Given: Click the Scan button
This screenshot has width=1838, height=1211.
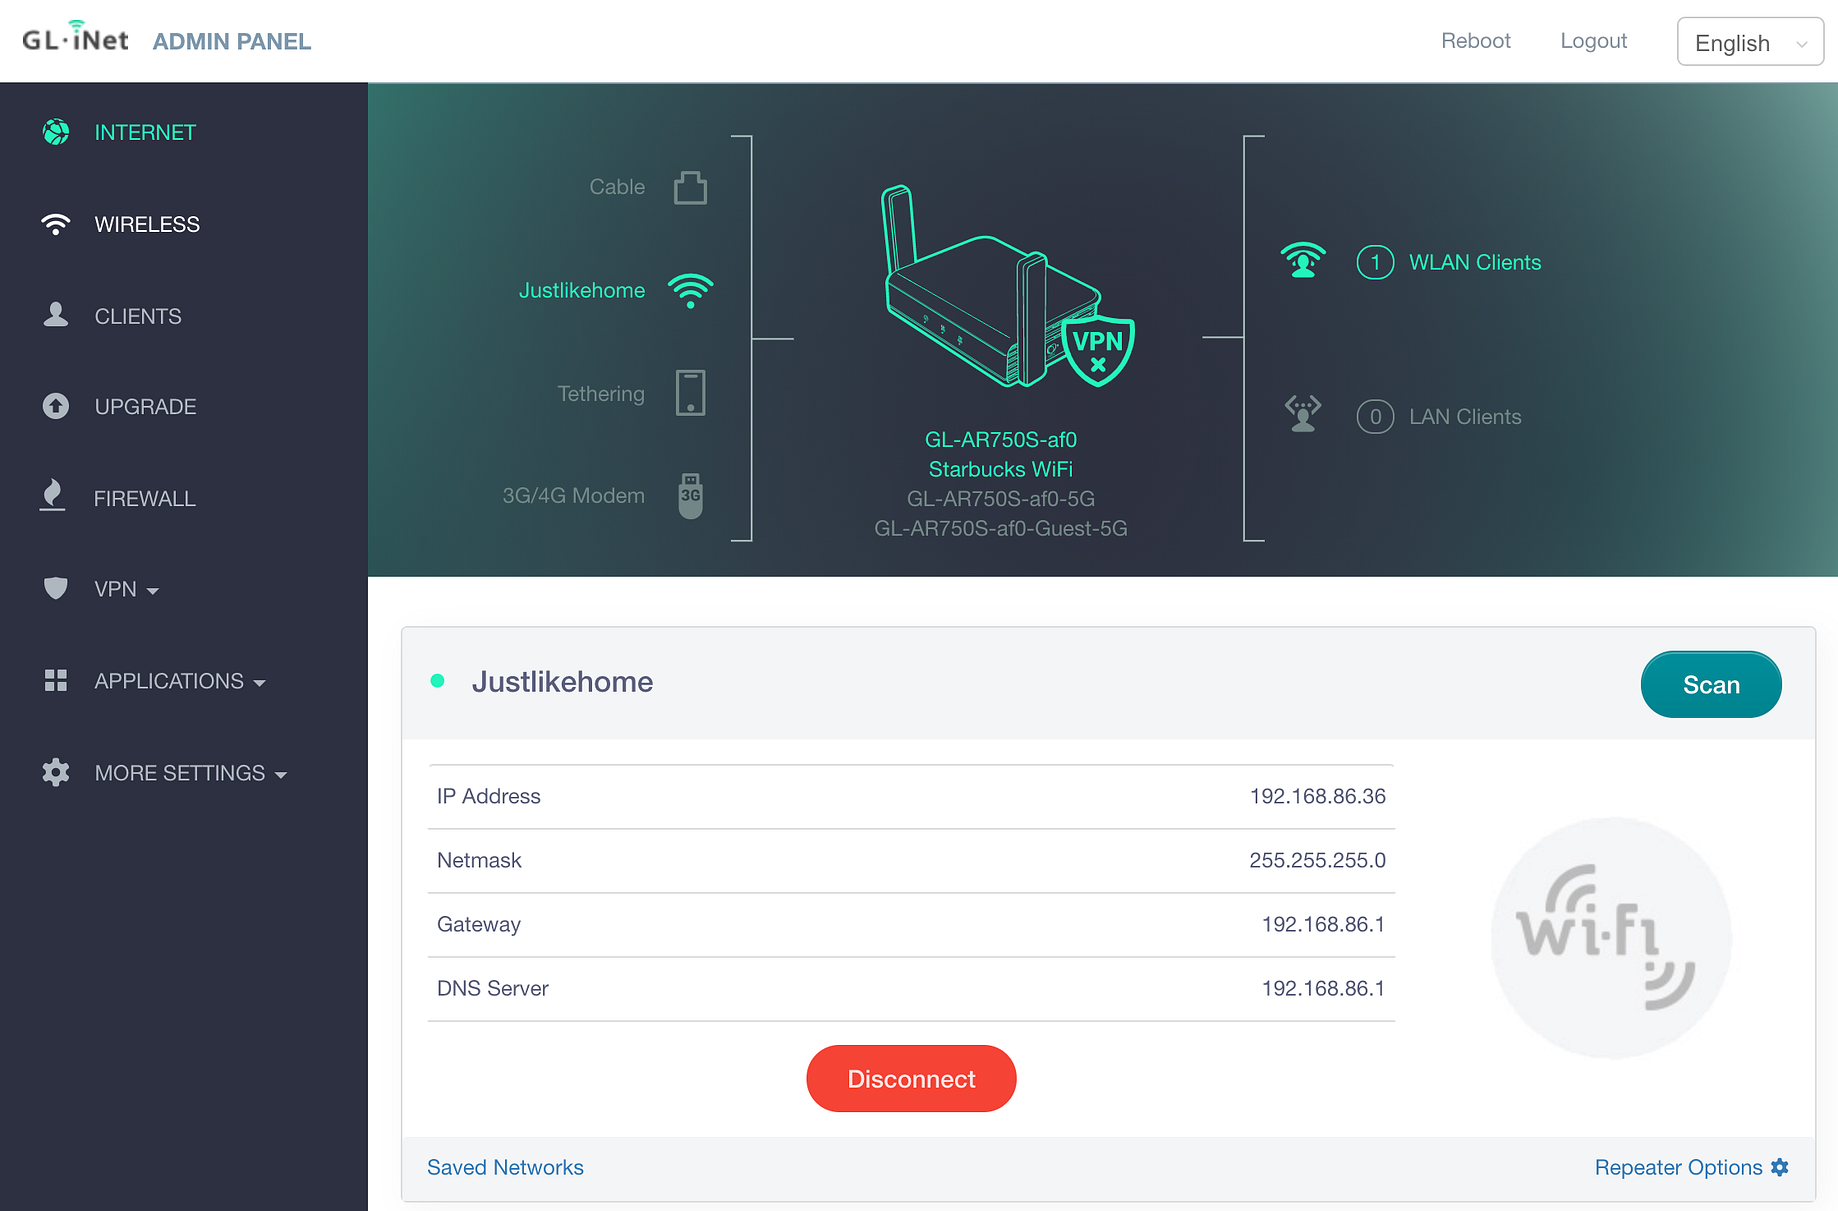Looking at the screenshot, I should click(1711, 685).
